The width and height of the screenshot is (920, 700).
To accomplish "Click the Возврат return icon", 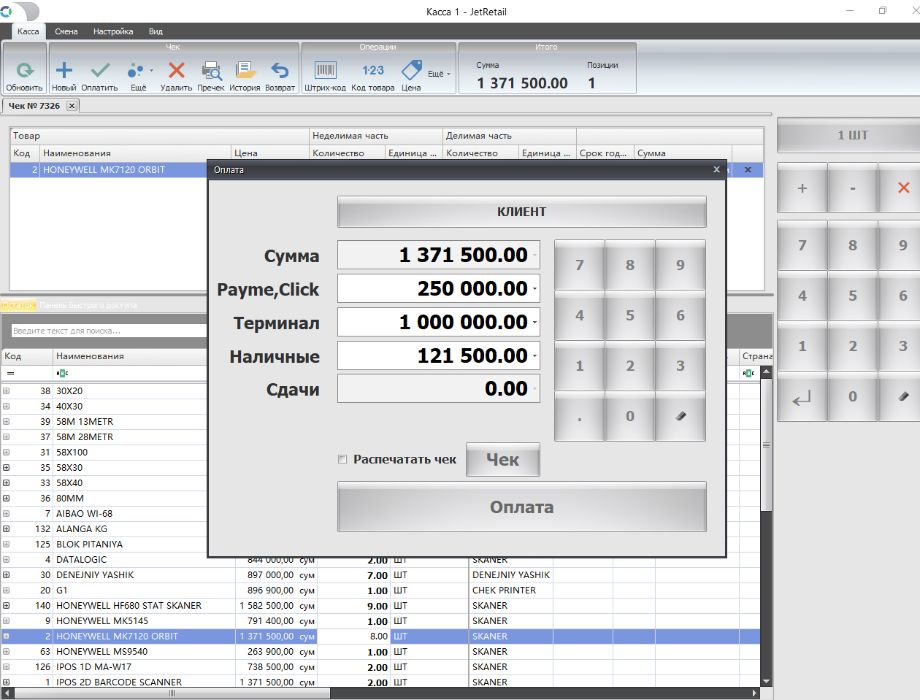I will pyautogui.click(x=280, y=70).
